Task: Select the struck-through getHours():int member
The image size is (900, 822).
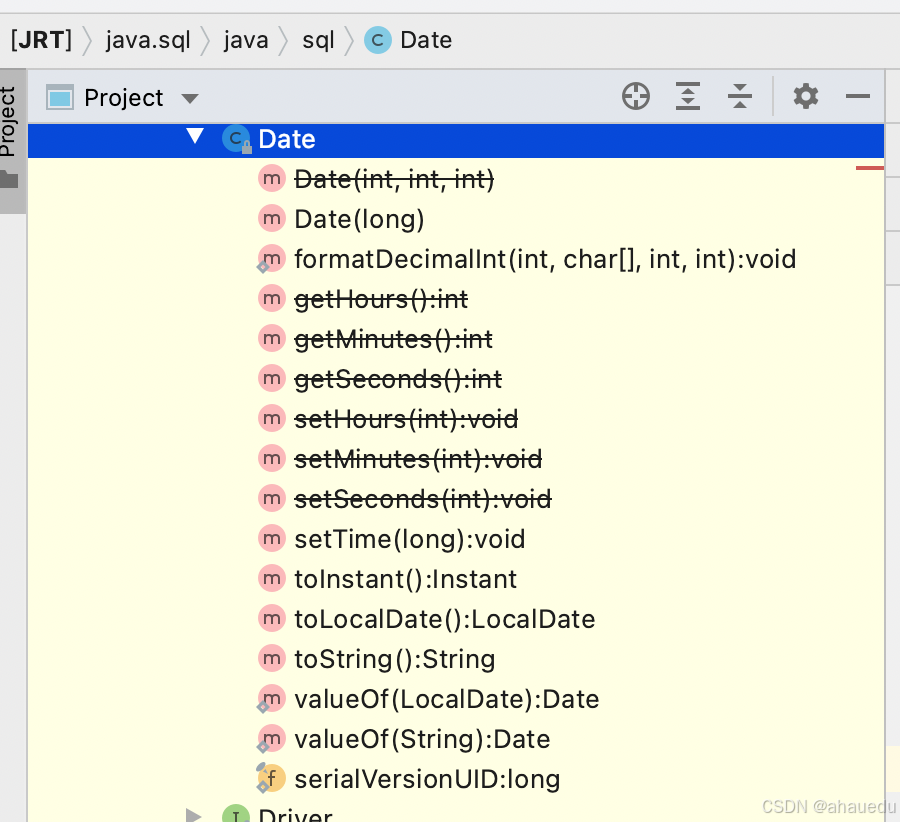Action: click(380, 299)
